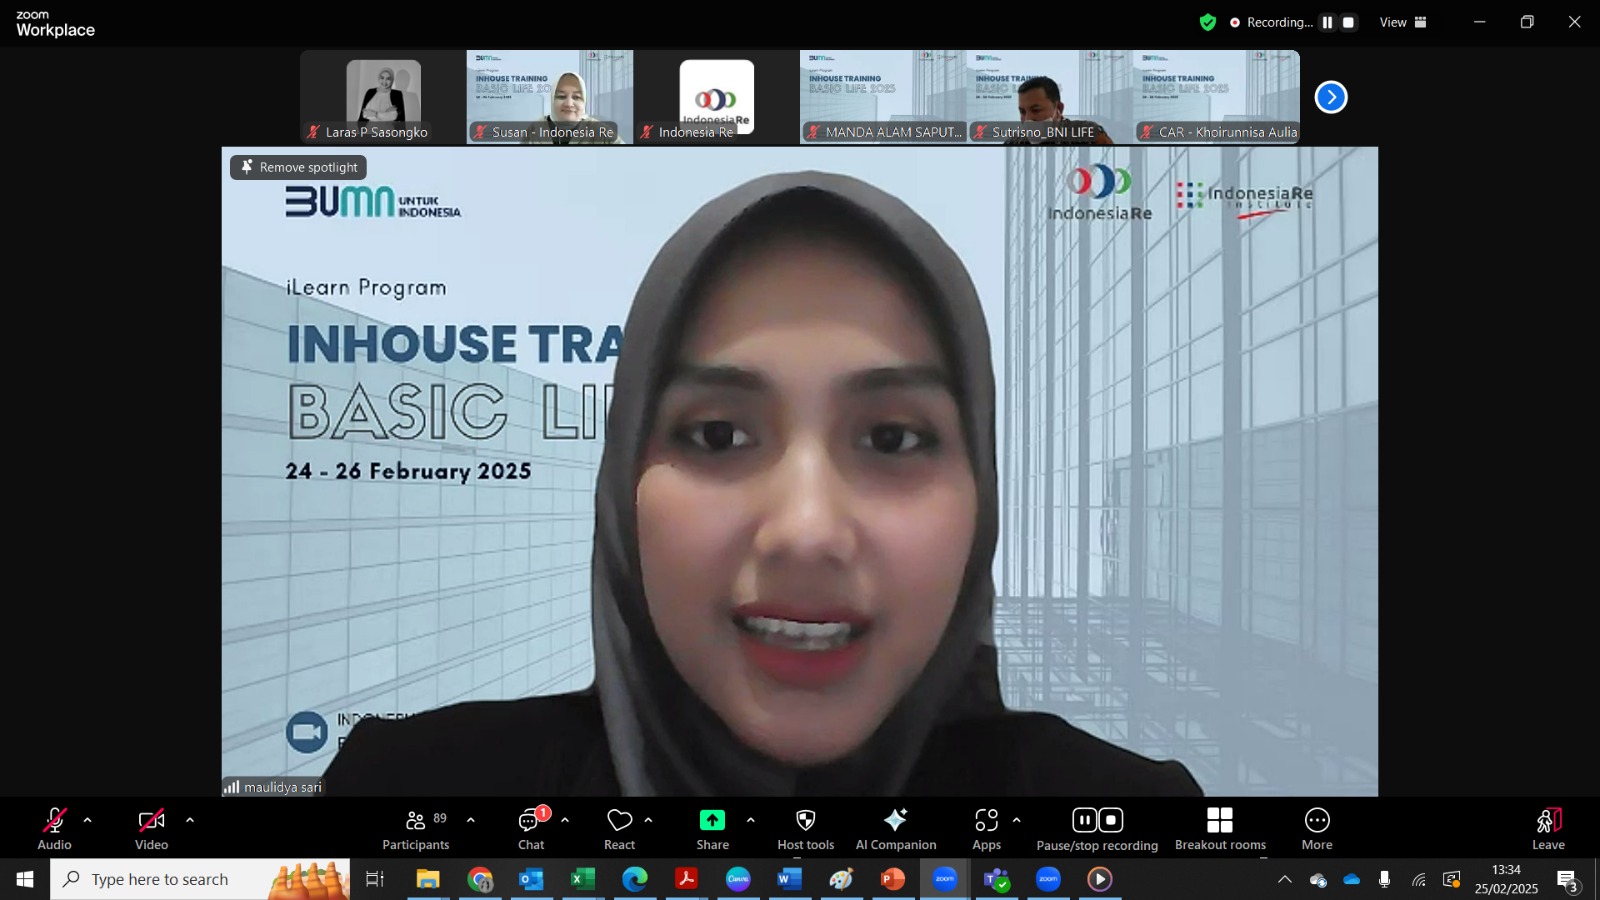This screenshot has height=900, width=1600.
Task: Select MANDA ALAM SAPUT... thumbnail
Action: click(883, 97)
